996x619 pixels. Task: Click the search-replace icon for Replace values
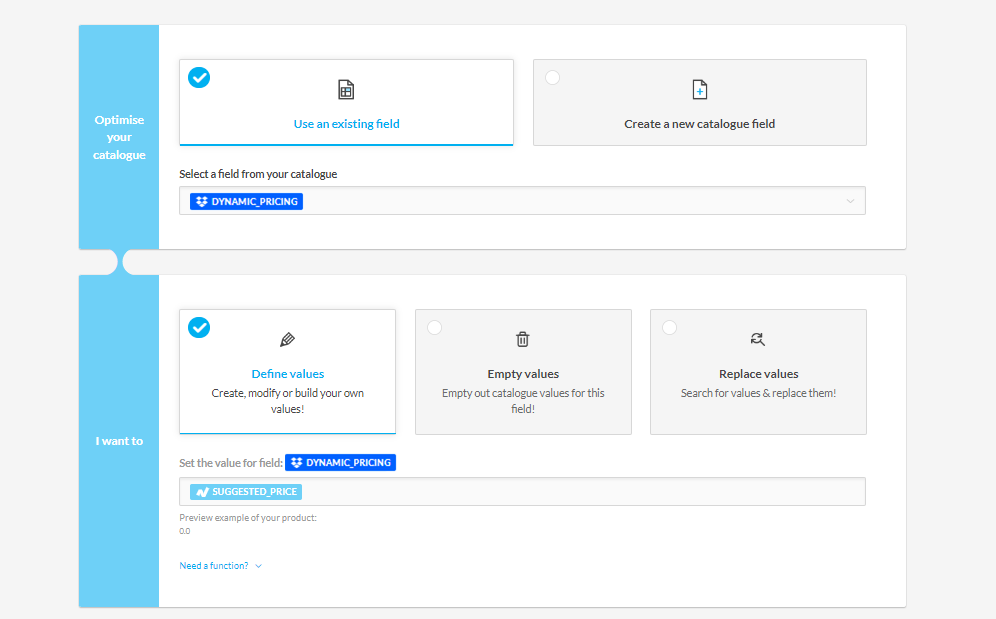758,339
